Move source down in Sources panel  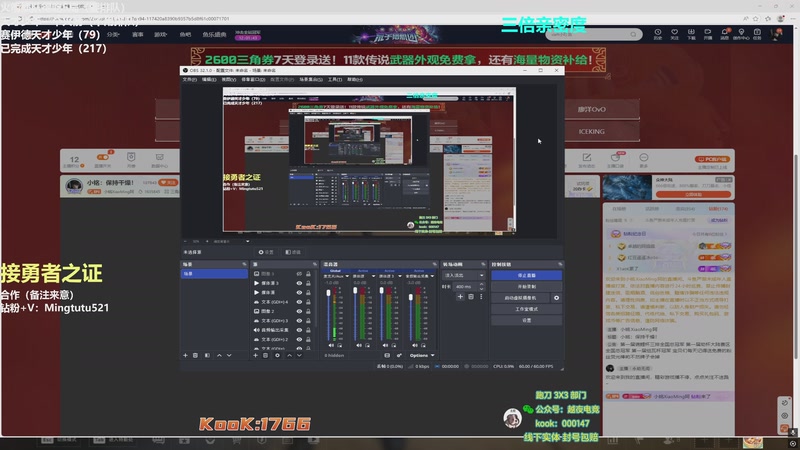pyautogui.click(x=299, y=355)
